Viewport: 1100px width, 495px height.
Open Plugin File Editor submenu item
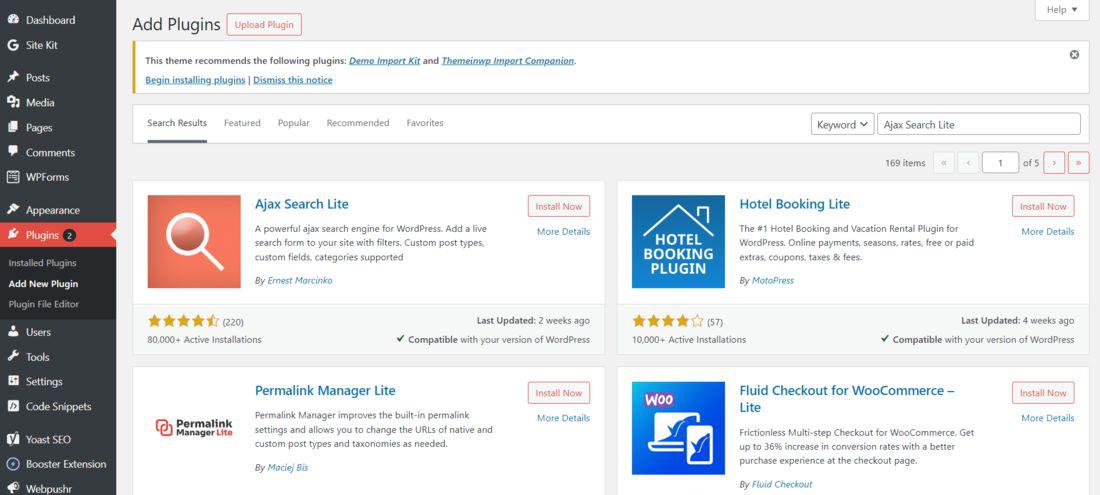pos(43,304)
